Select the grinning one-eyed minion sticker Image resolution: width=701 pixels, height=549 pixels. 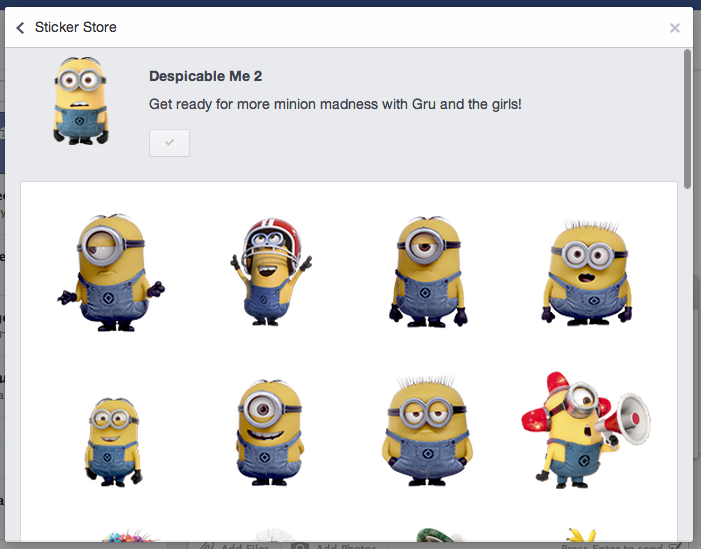(x=269, y=432)
